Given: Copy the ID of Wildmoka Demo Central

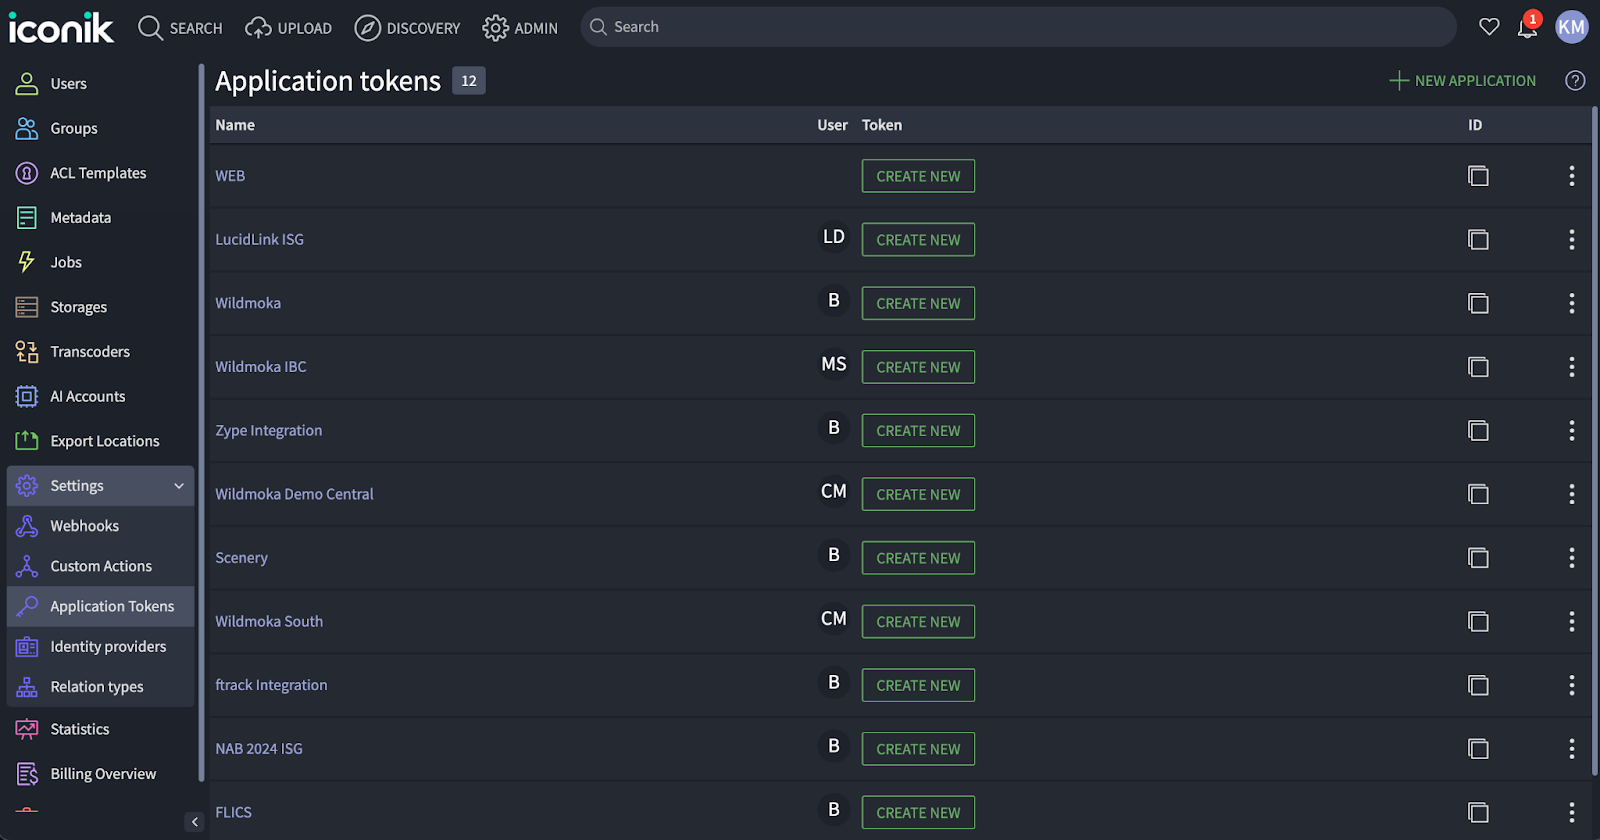Looking at the screenshot, I should (1478, 494).
